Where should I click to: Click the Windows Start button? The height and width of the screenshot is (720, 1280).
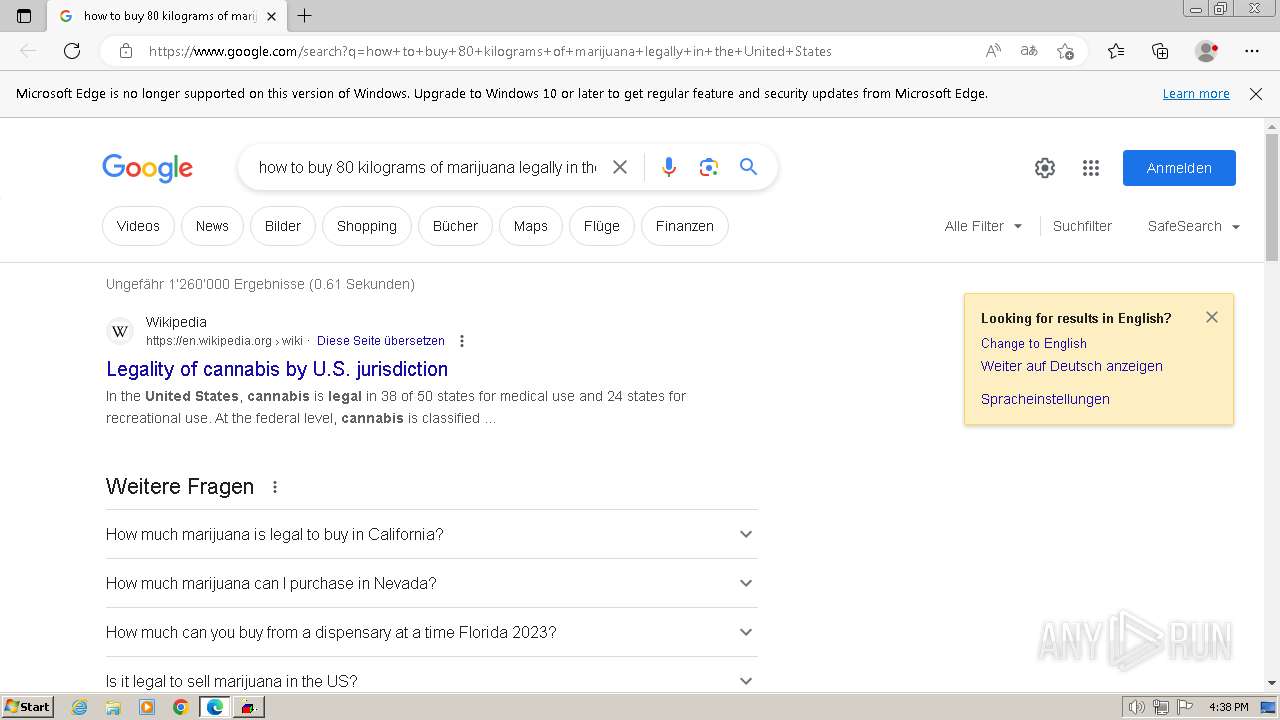click(x=27, y=707)
